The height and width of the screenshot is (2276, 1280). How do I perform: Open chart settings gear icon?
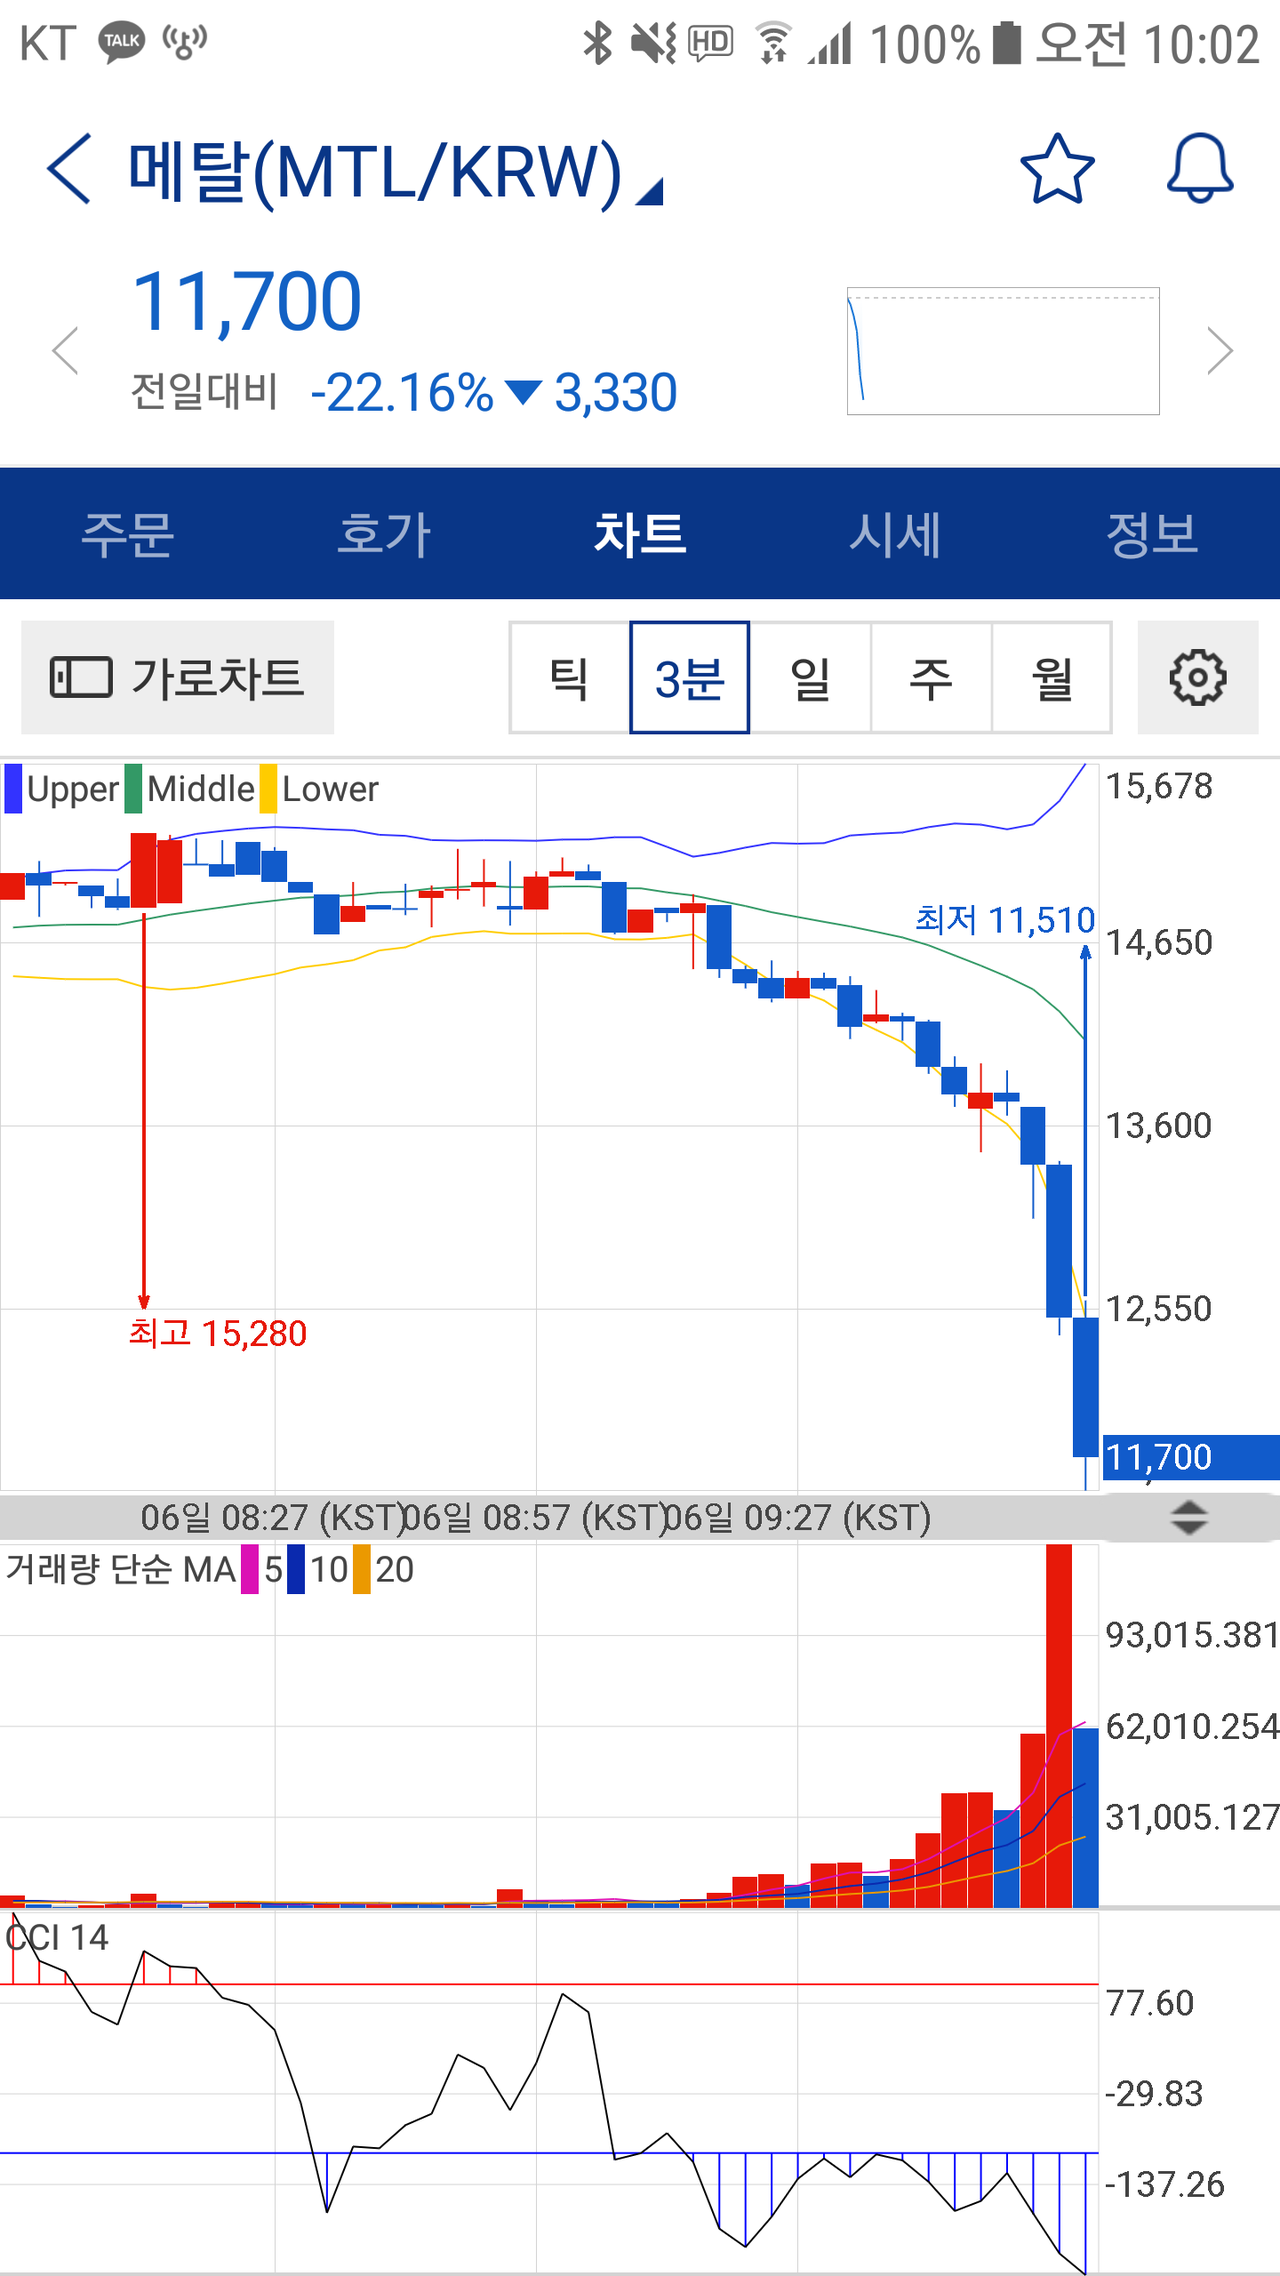coord(1198,678)
